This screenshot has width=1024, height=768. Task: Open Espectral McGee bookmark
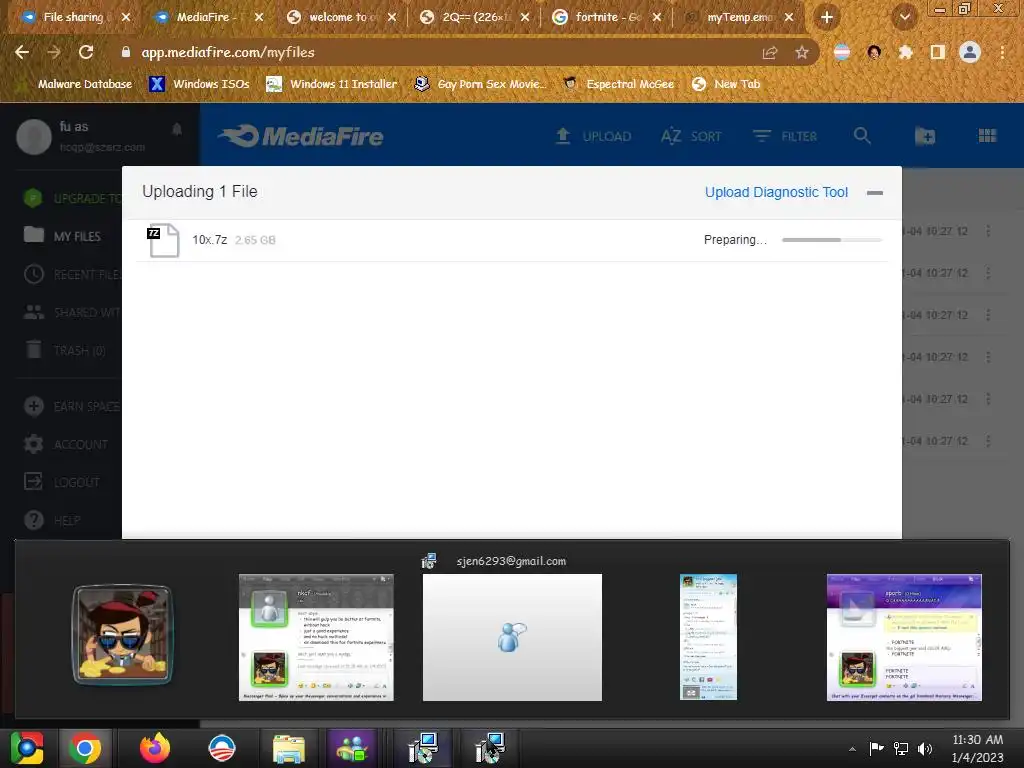[618, 84]
